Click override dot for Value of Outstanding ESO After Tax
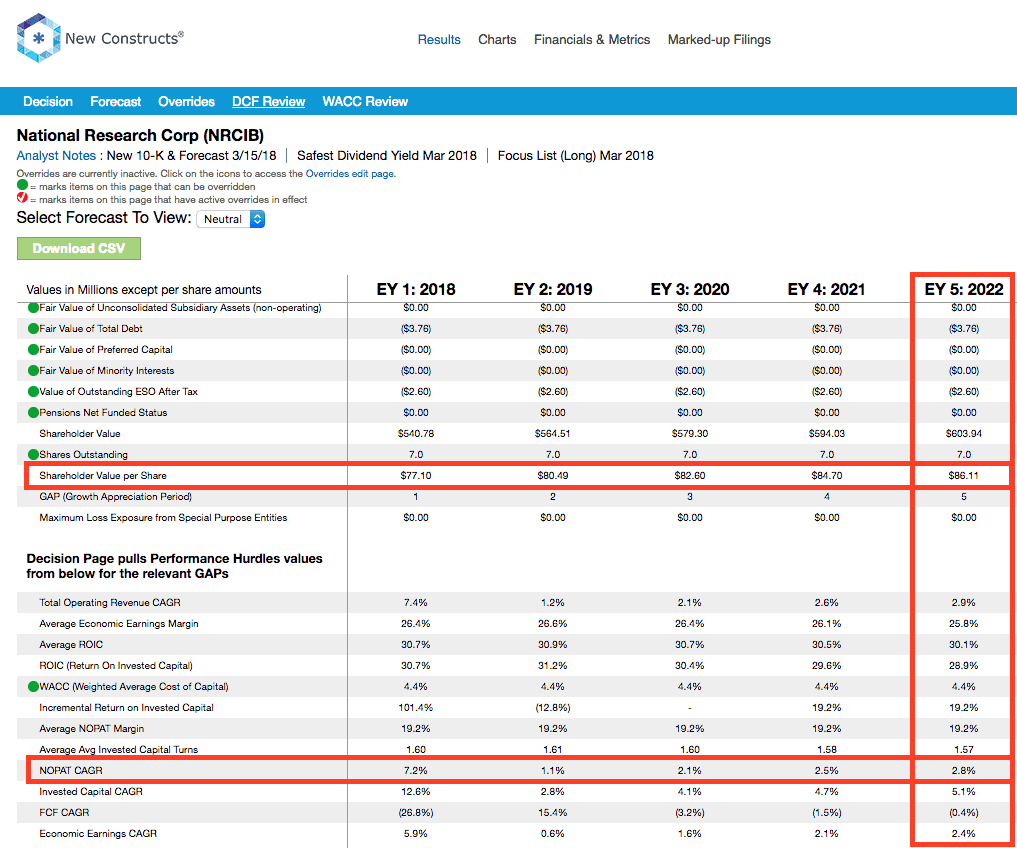The width and height of the screenshot is (1017, 848). point(33,392)
